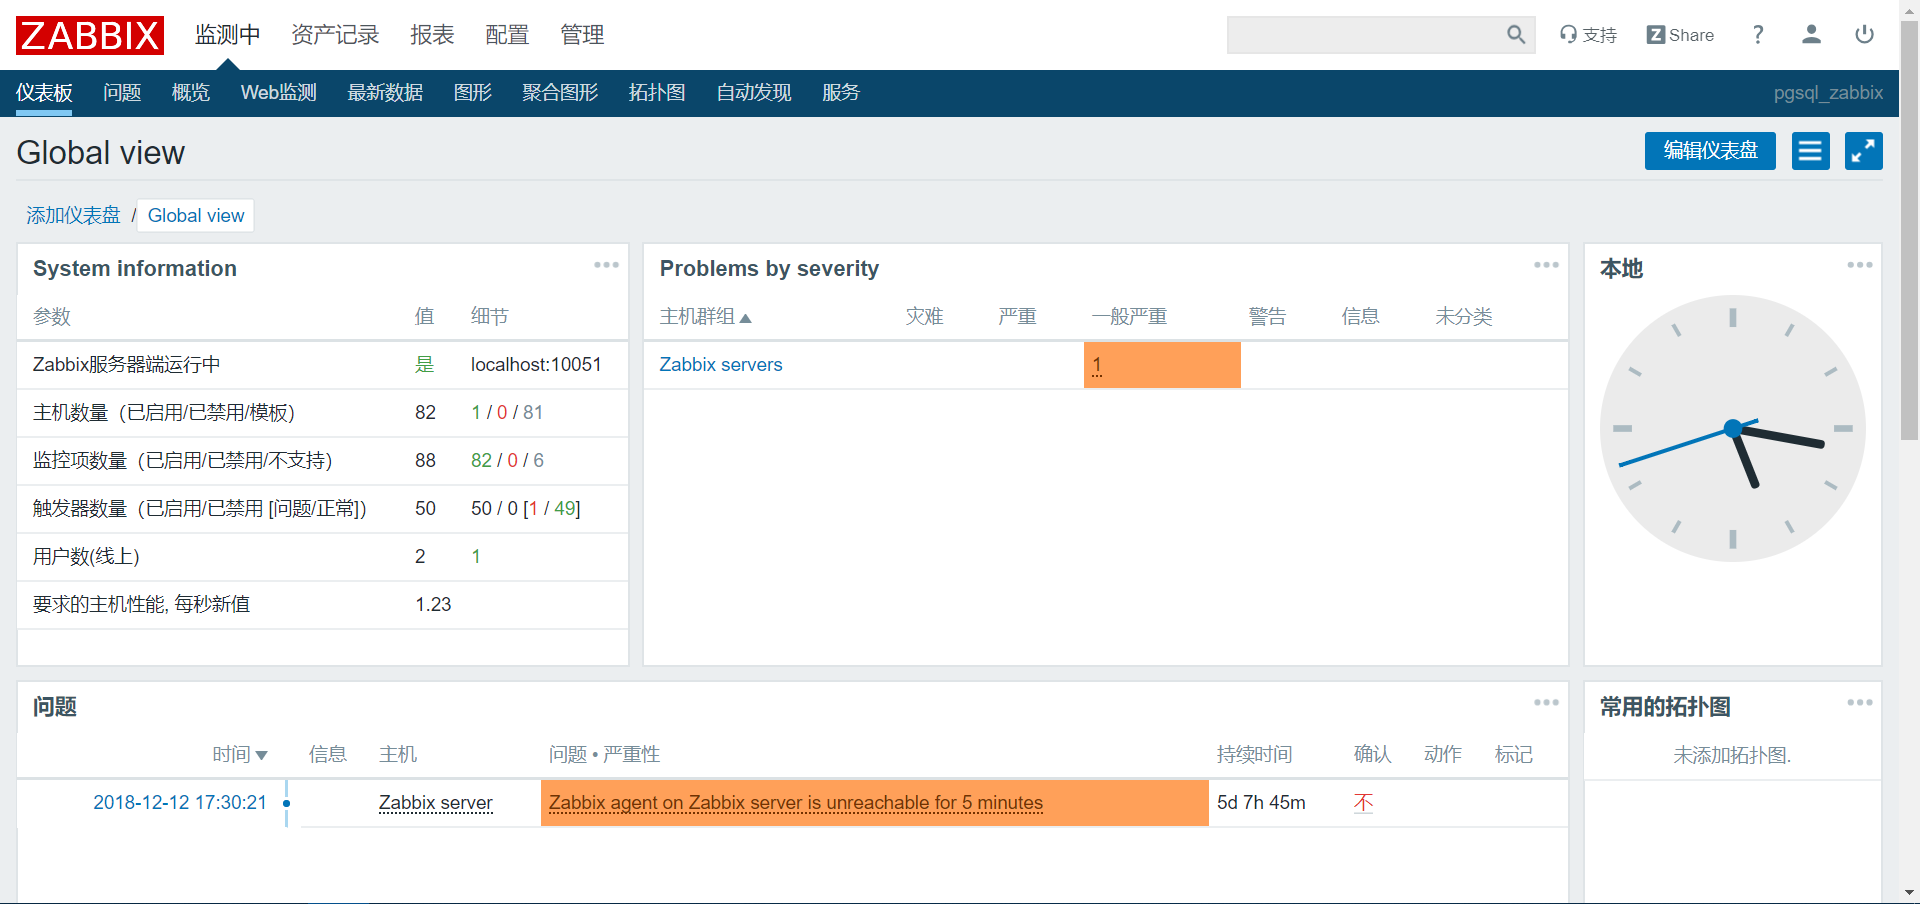Image resolution: width=1920 pixels, height=904 pixels.
Task: Click the 82 / 0 / 6 items detail
Action: pos(507,461)
